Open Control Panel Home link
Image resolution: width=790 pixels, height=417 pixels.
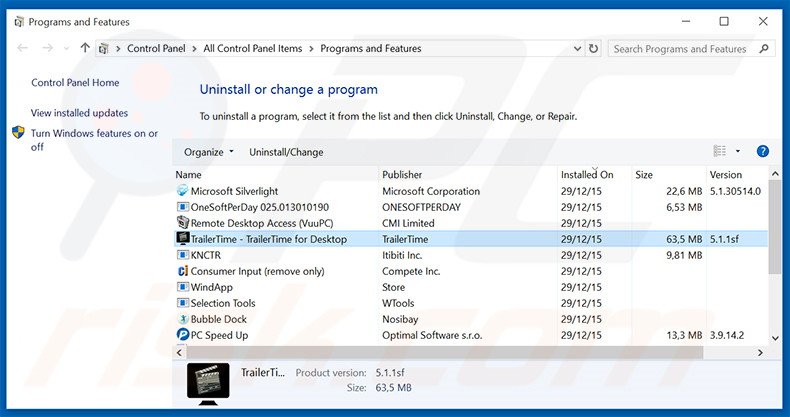pyautogui.click(x=75, y=83)
